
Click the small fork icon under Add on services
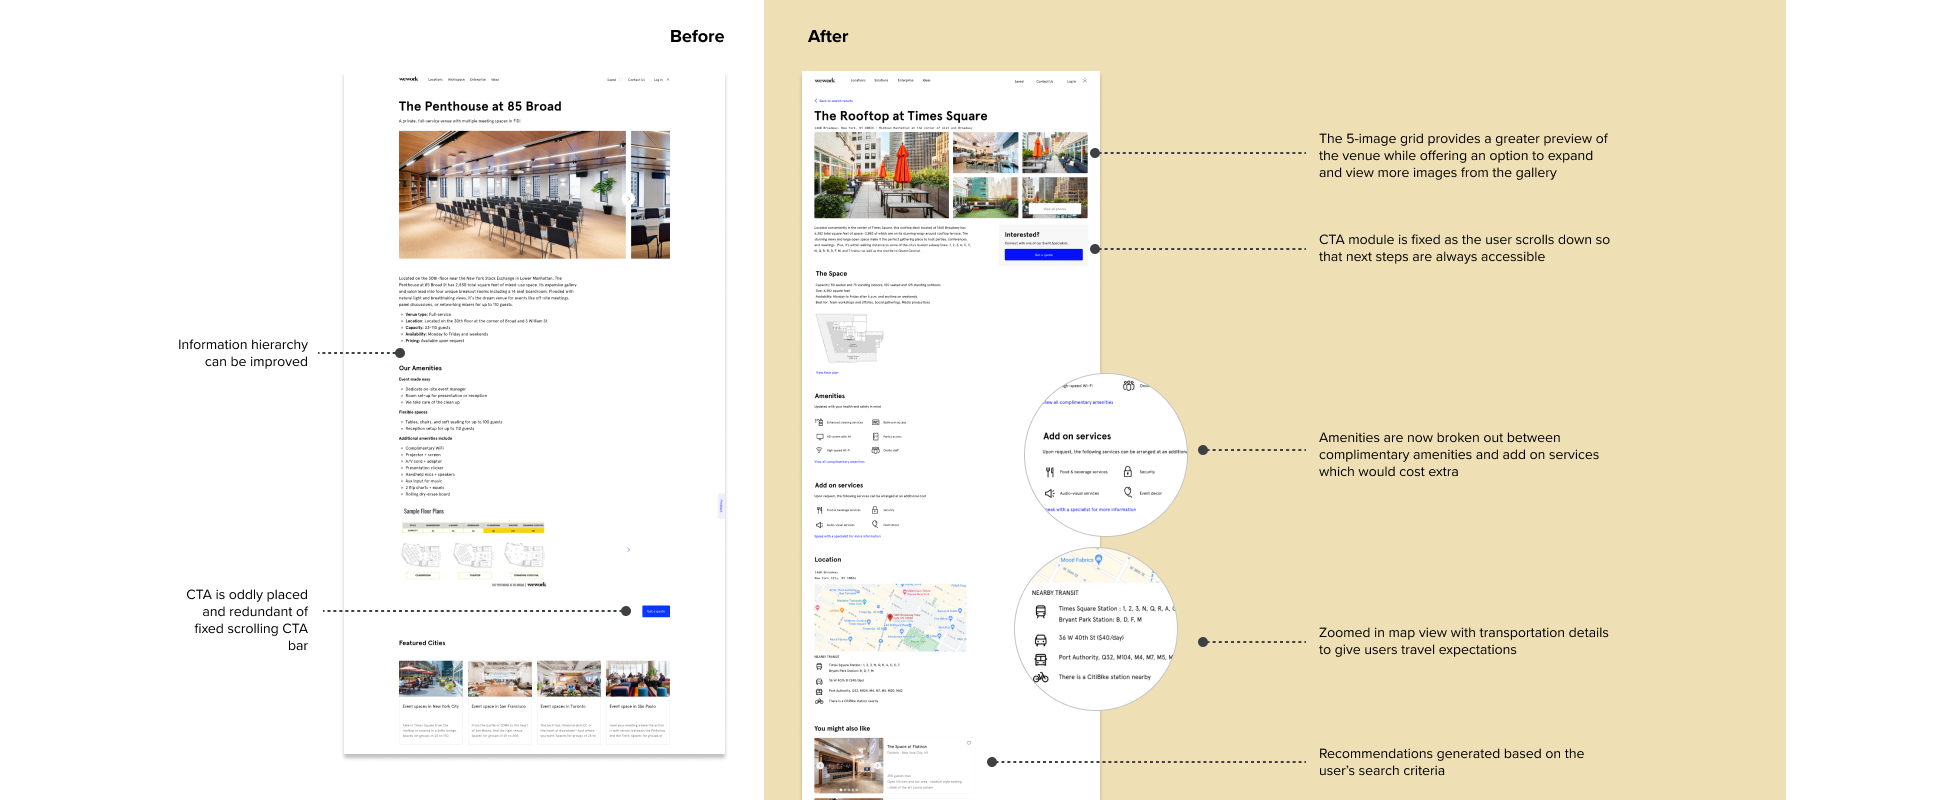[819, 510]
